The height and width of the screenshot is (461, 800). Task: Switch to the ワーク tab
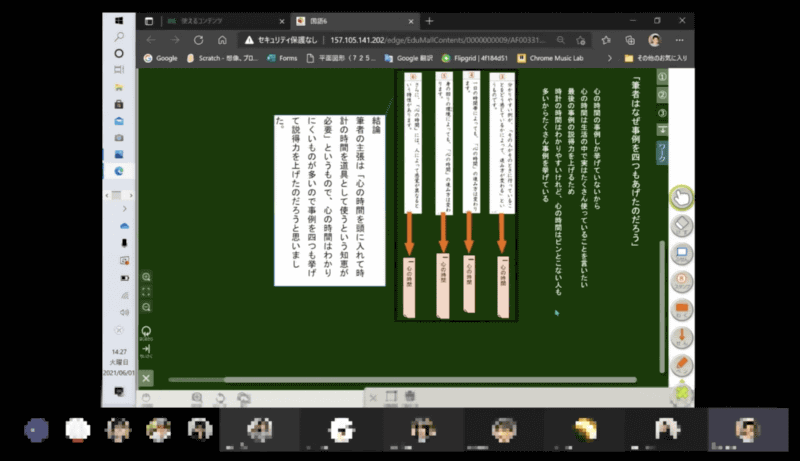(662, 152)
